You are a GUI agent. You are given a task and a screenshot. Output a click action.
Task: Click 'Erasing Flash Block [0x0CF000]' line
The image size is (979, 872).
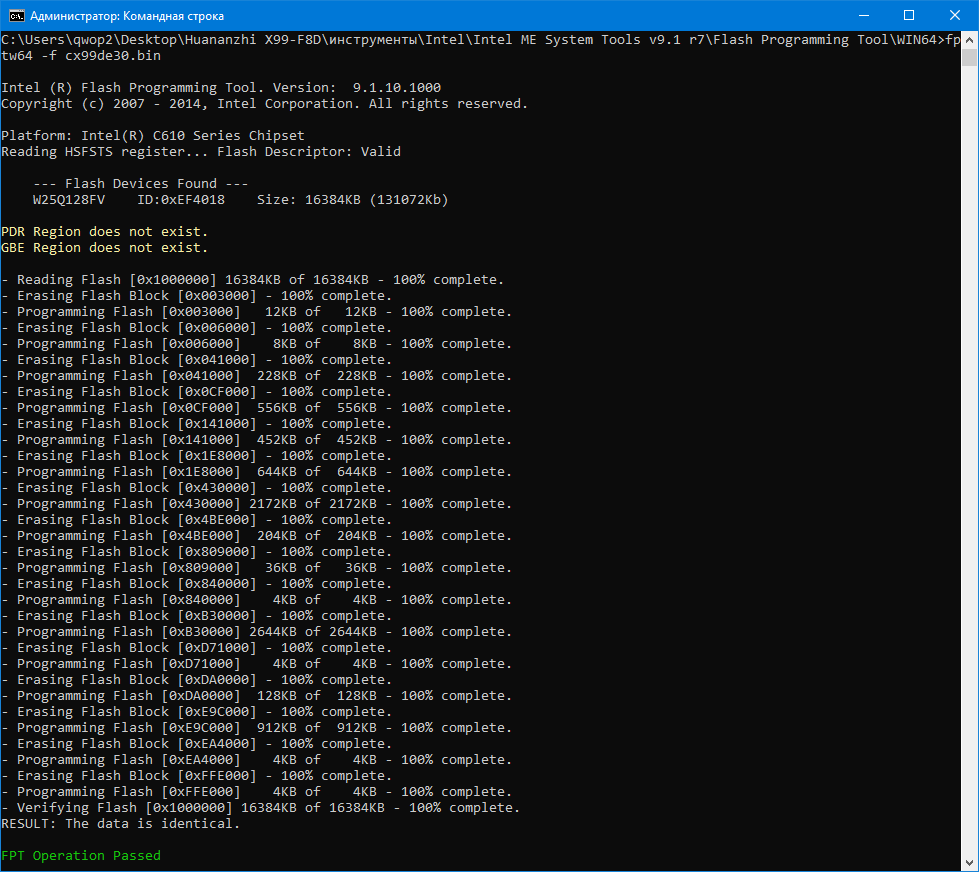(197, 392)
